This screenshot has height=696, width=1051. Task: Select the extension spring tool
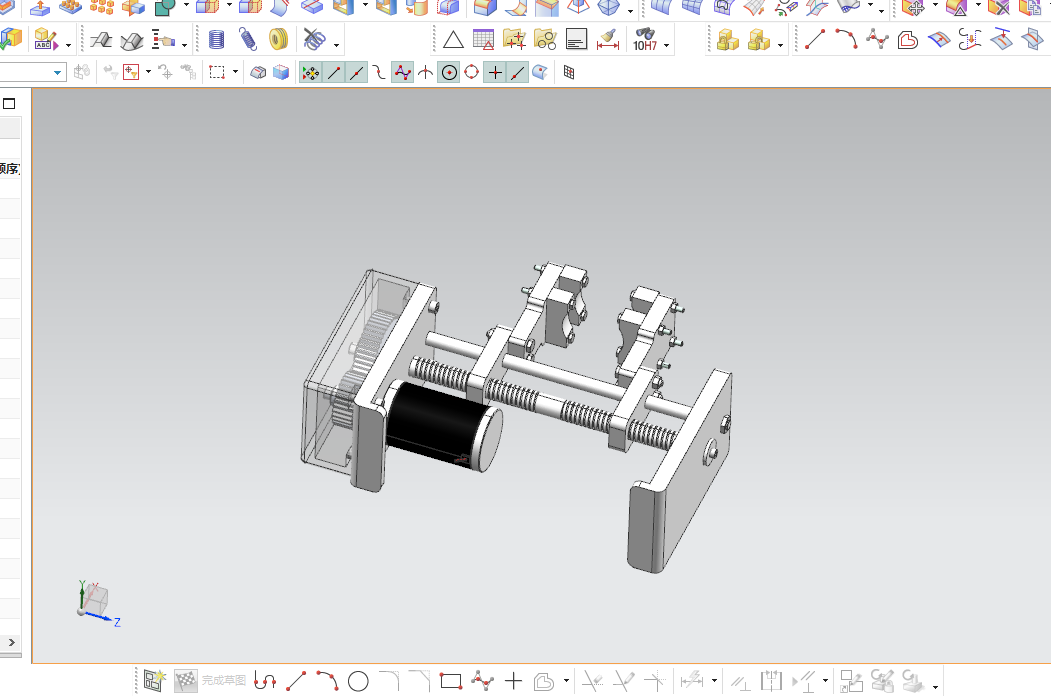(247, 40)
